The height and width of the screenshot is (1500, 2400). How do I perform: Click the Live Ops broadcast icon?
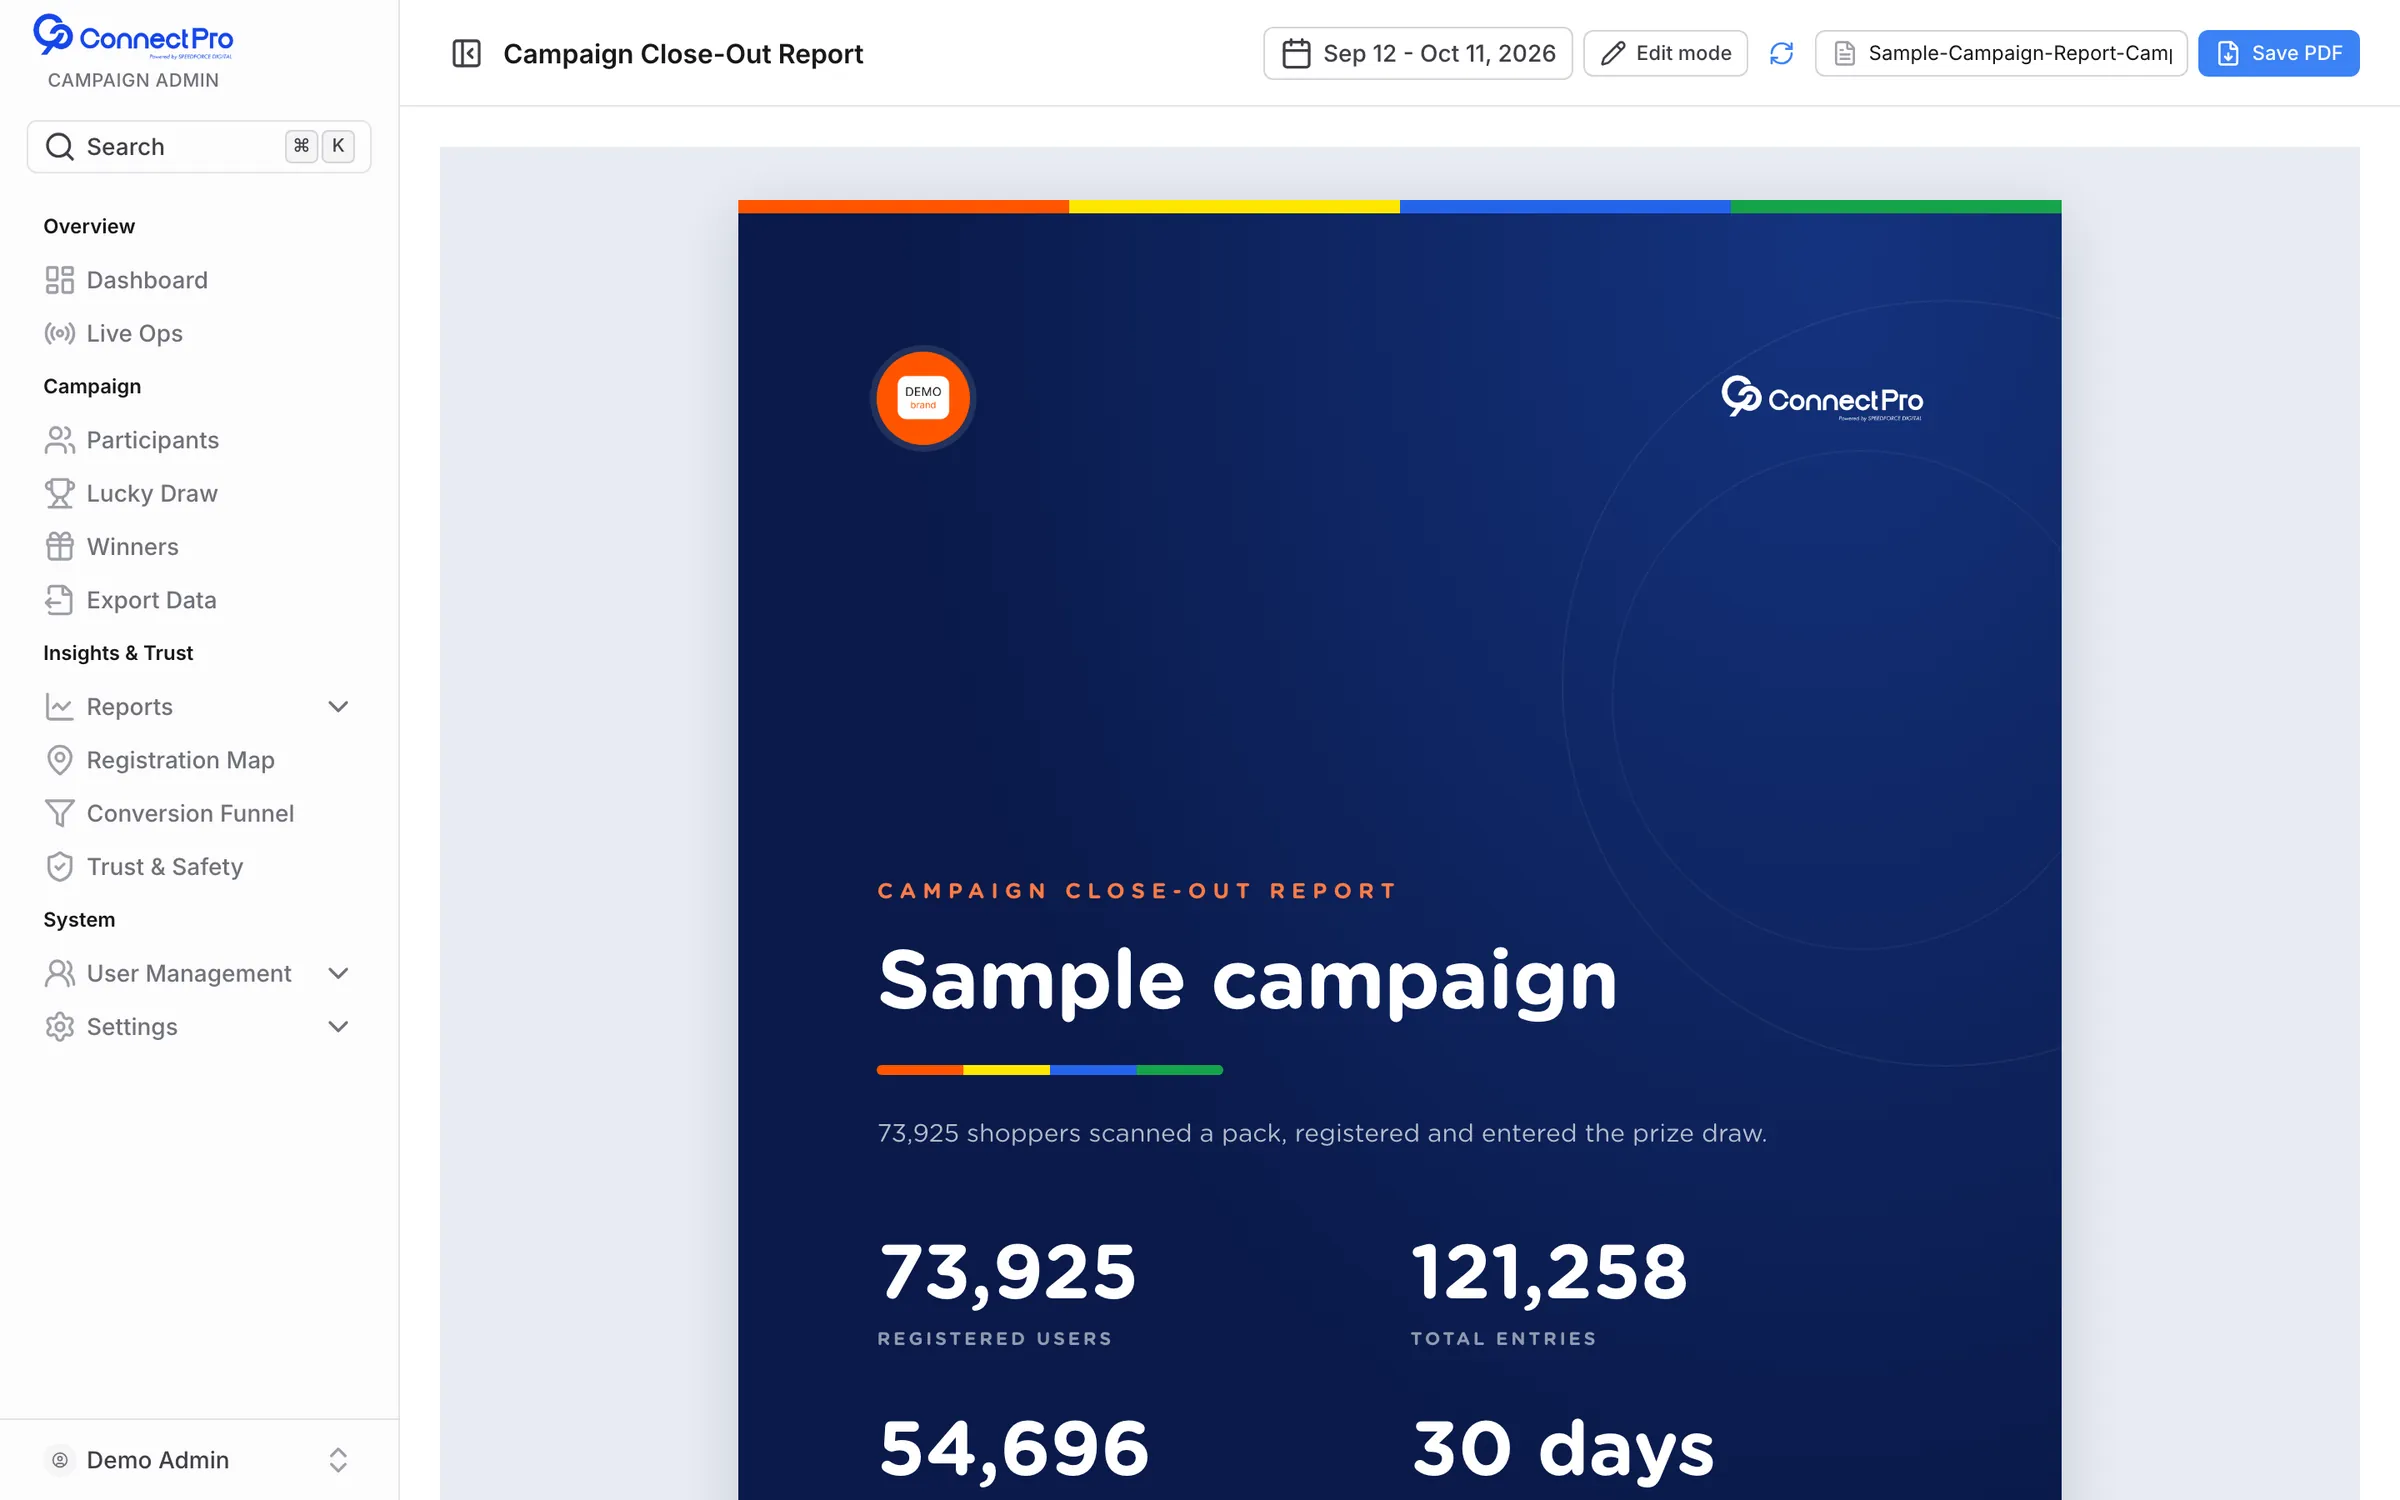coord(60,333)
